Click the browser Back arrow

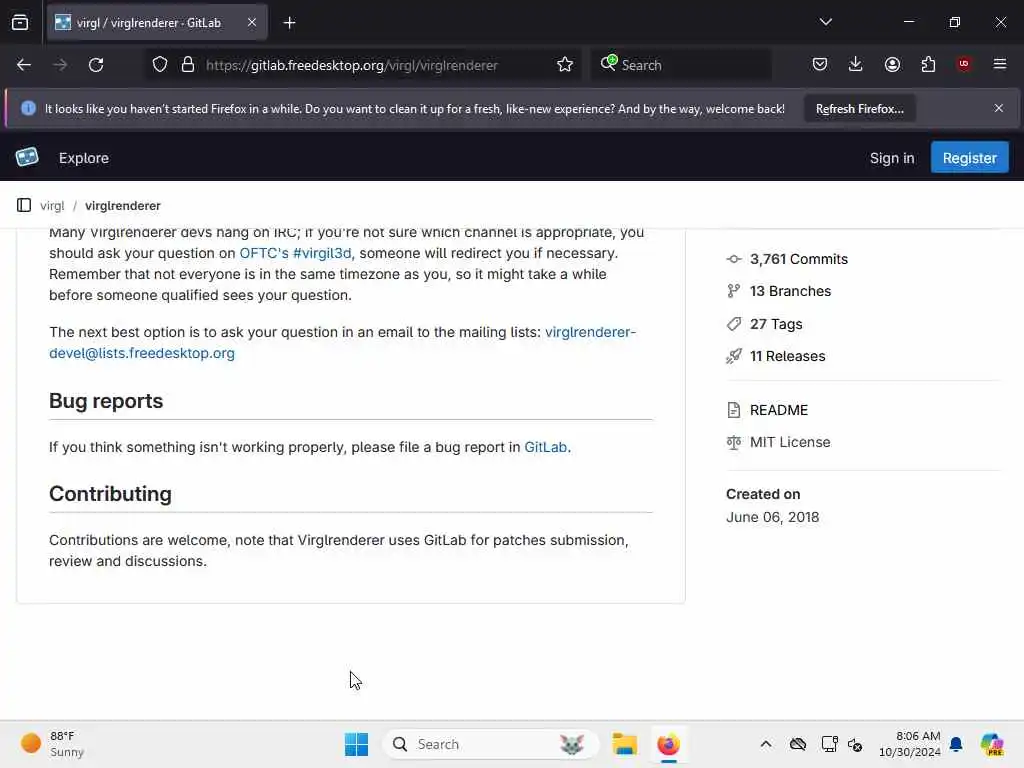(24, 65)
